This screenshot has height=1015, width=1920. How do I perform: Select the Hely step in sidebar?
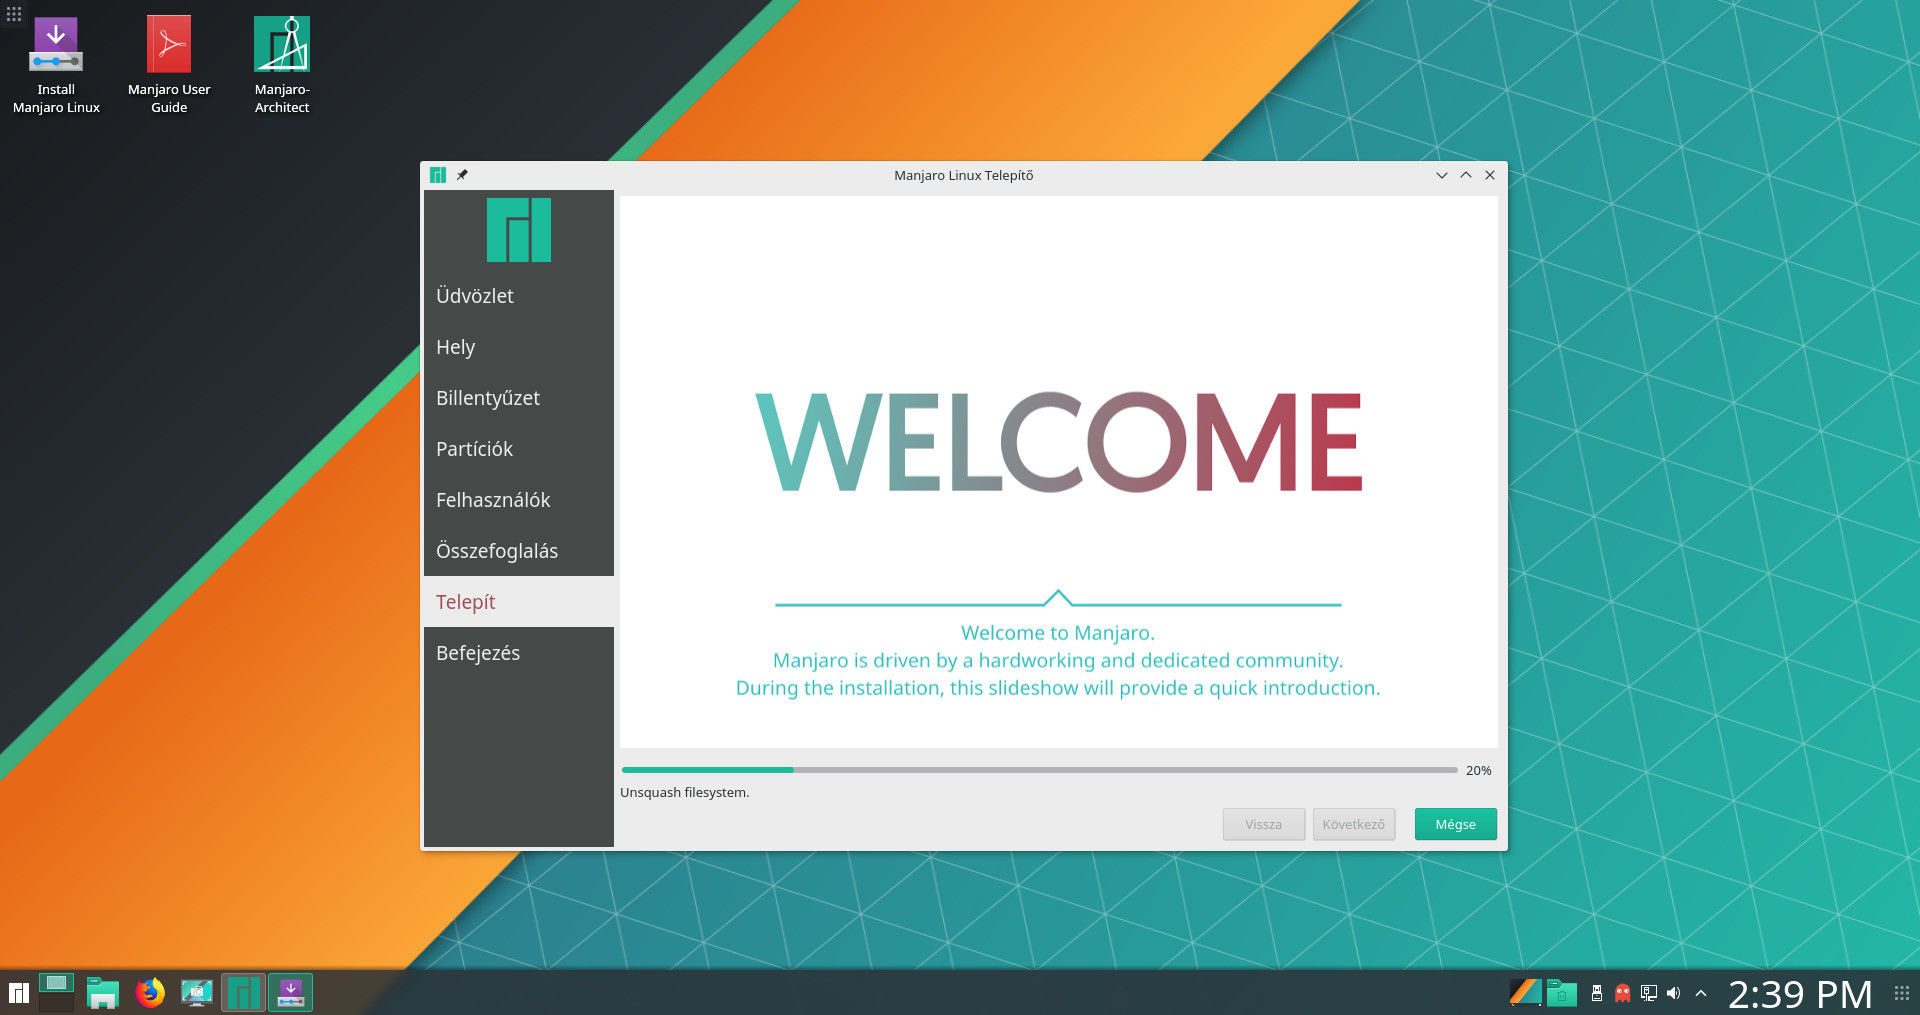click(519, 347)
